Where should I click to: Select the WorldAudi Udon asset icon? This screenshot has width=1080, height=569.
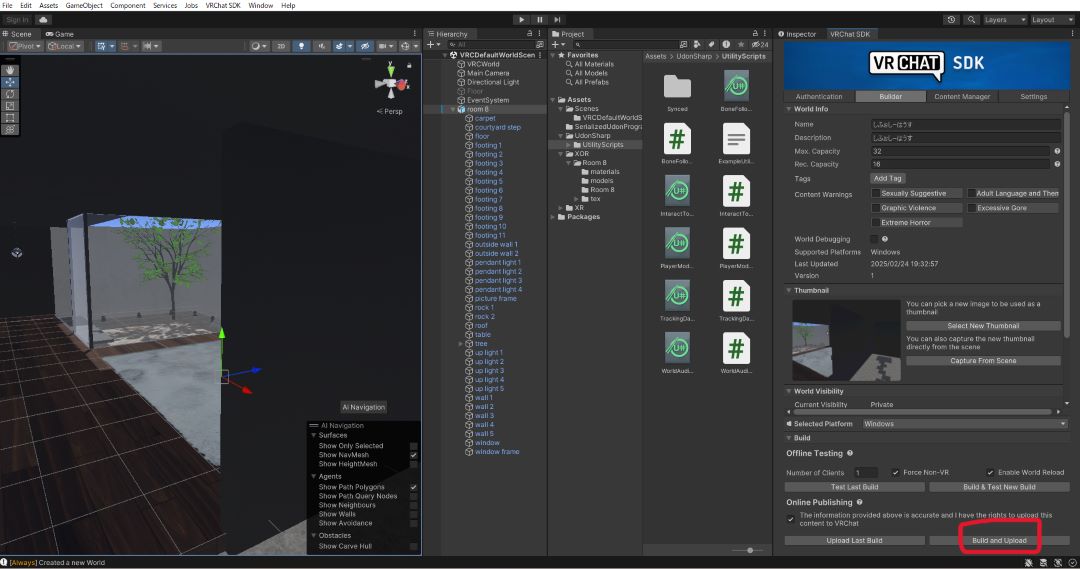point(677,349)
